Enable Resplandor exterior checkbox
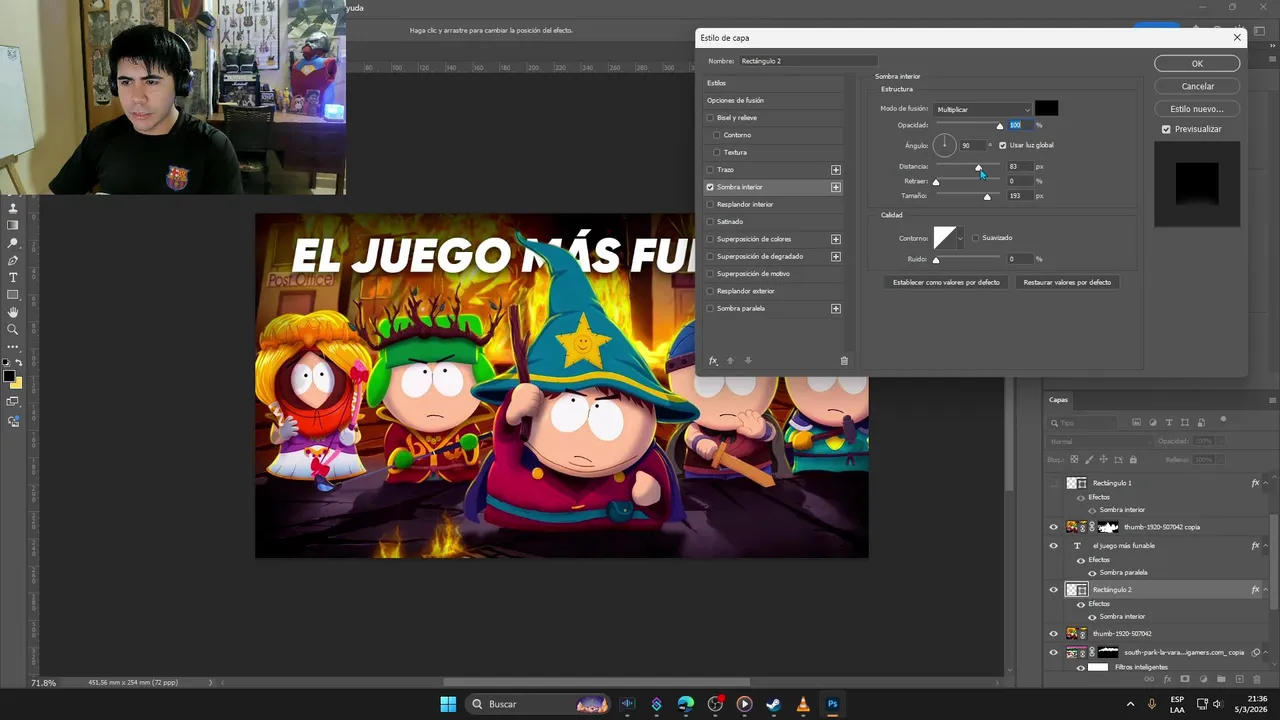 click(710, 291)
